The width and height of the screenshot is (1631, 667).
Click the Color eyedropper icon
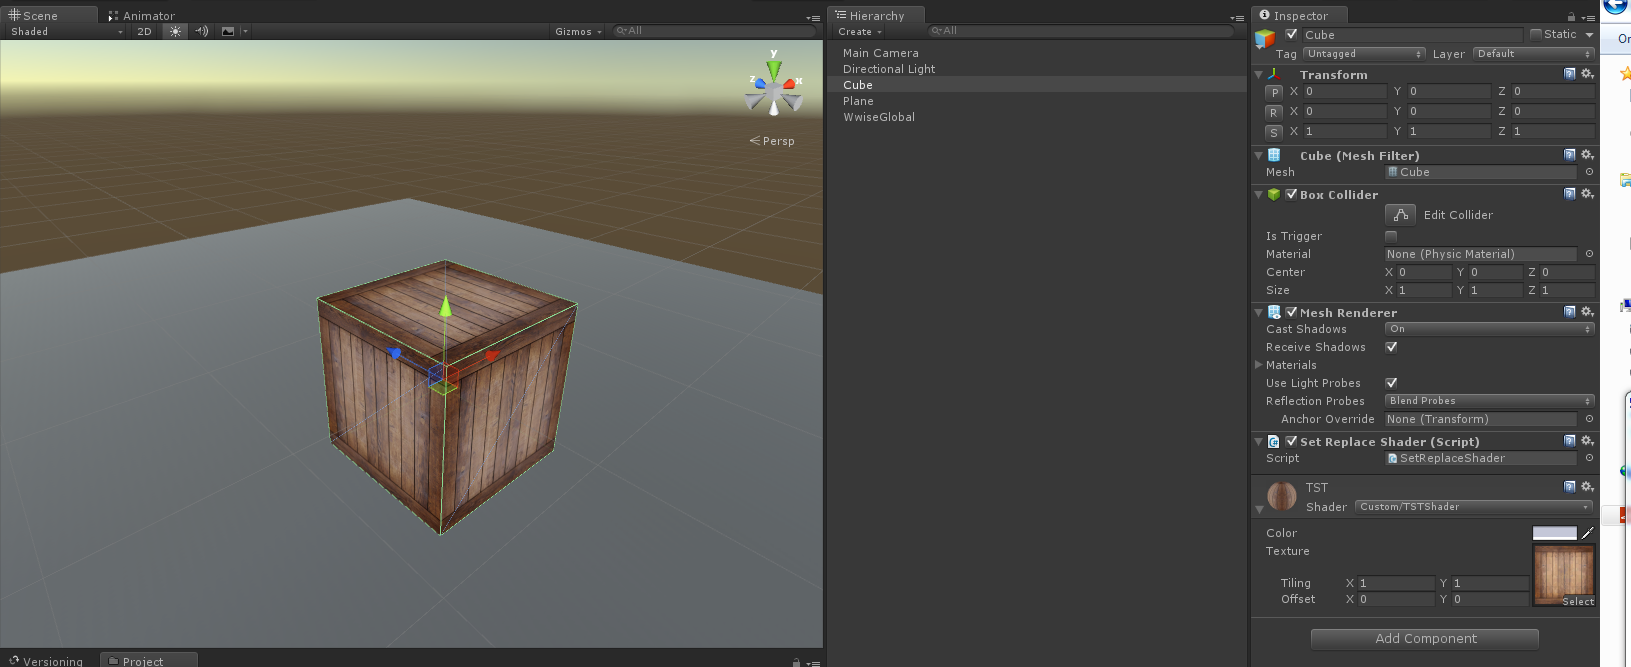pyautogui.click(x=1588, y=533)
